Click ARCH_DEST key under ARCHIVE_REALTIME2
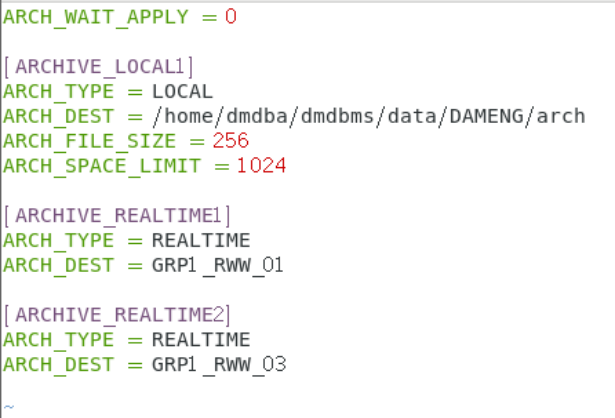This screenshot has height=418, width=615. click(x=58, y=365)
